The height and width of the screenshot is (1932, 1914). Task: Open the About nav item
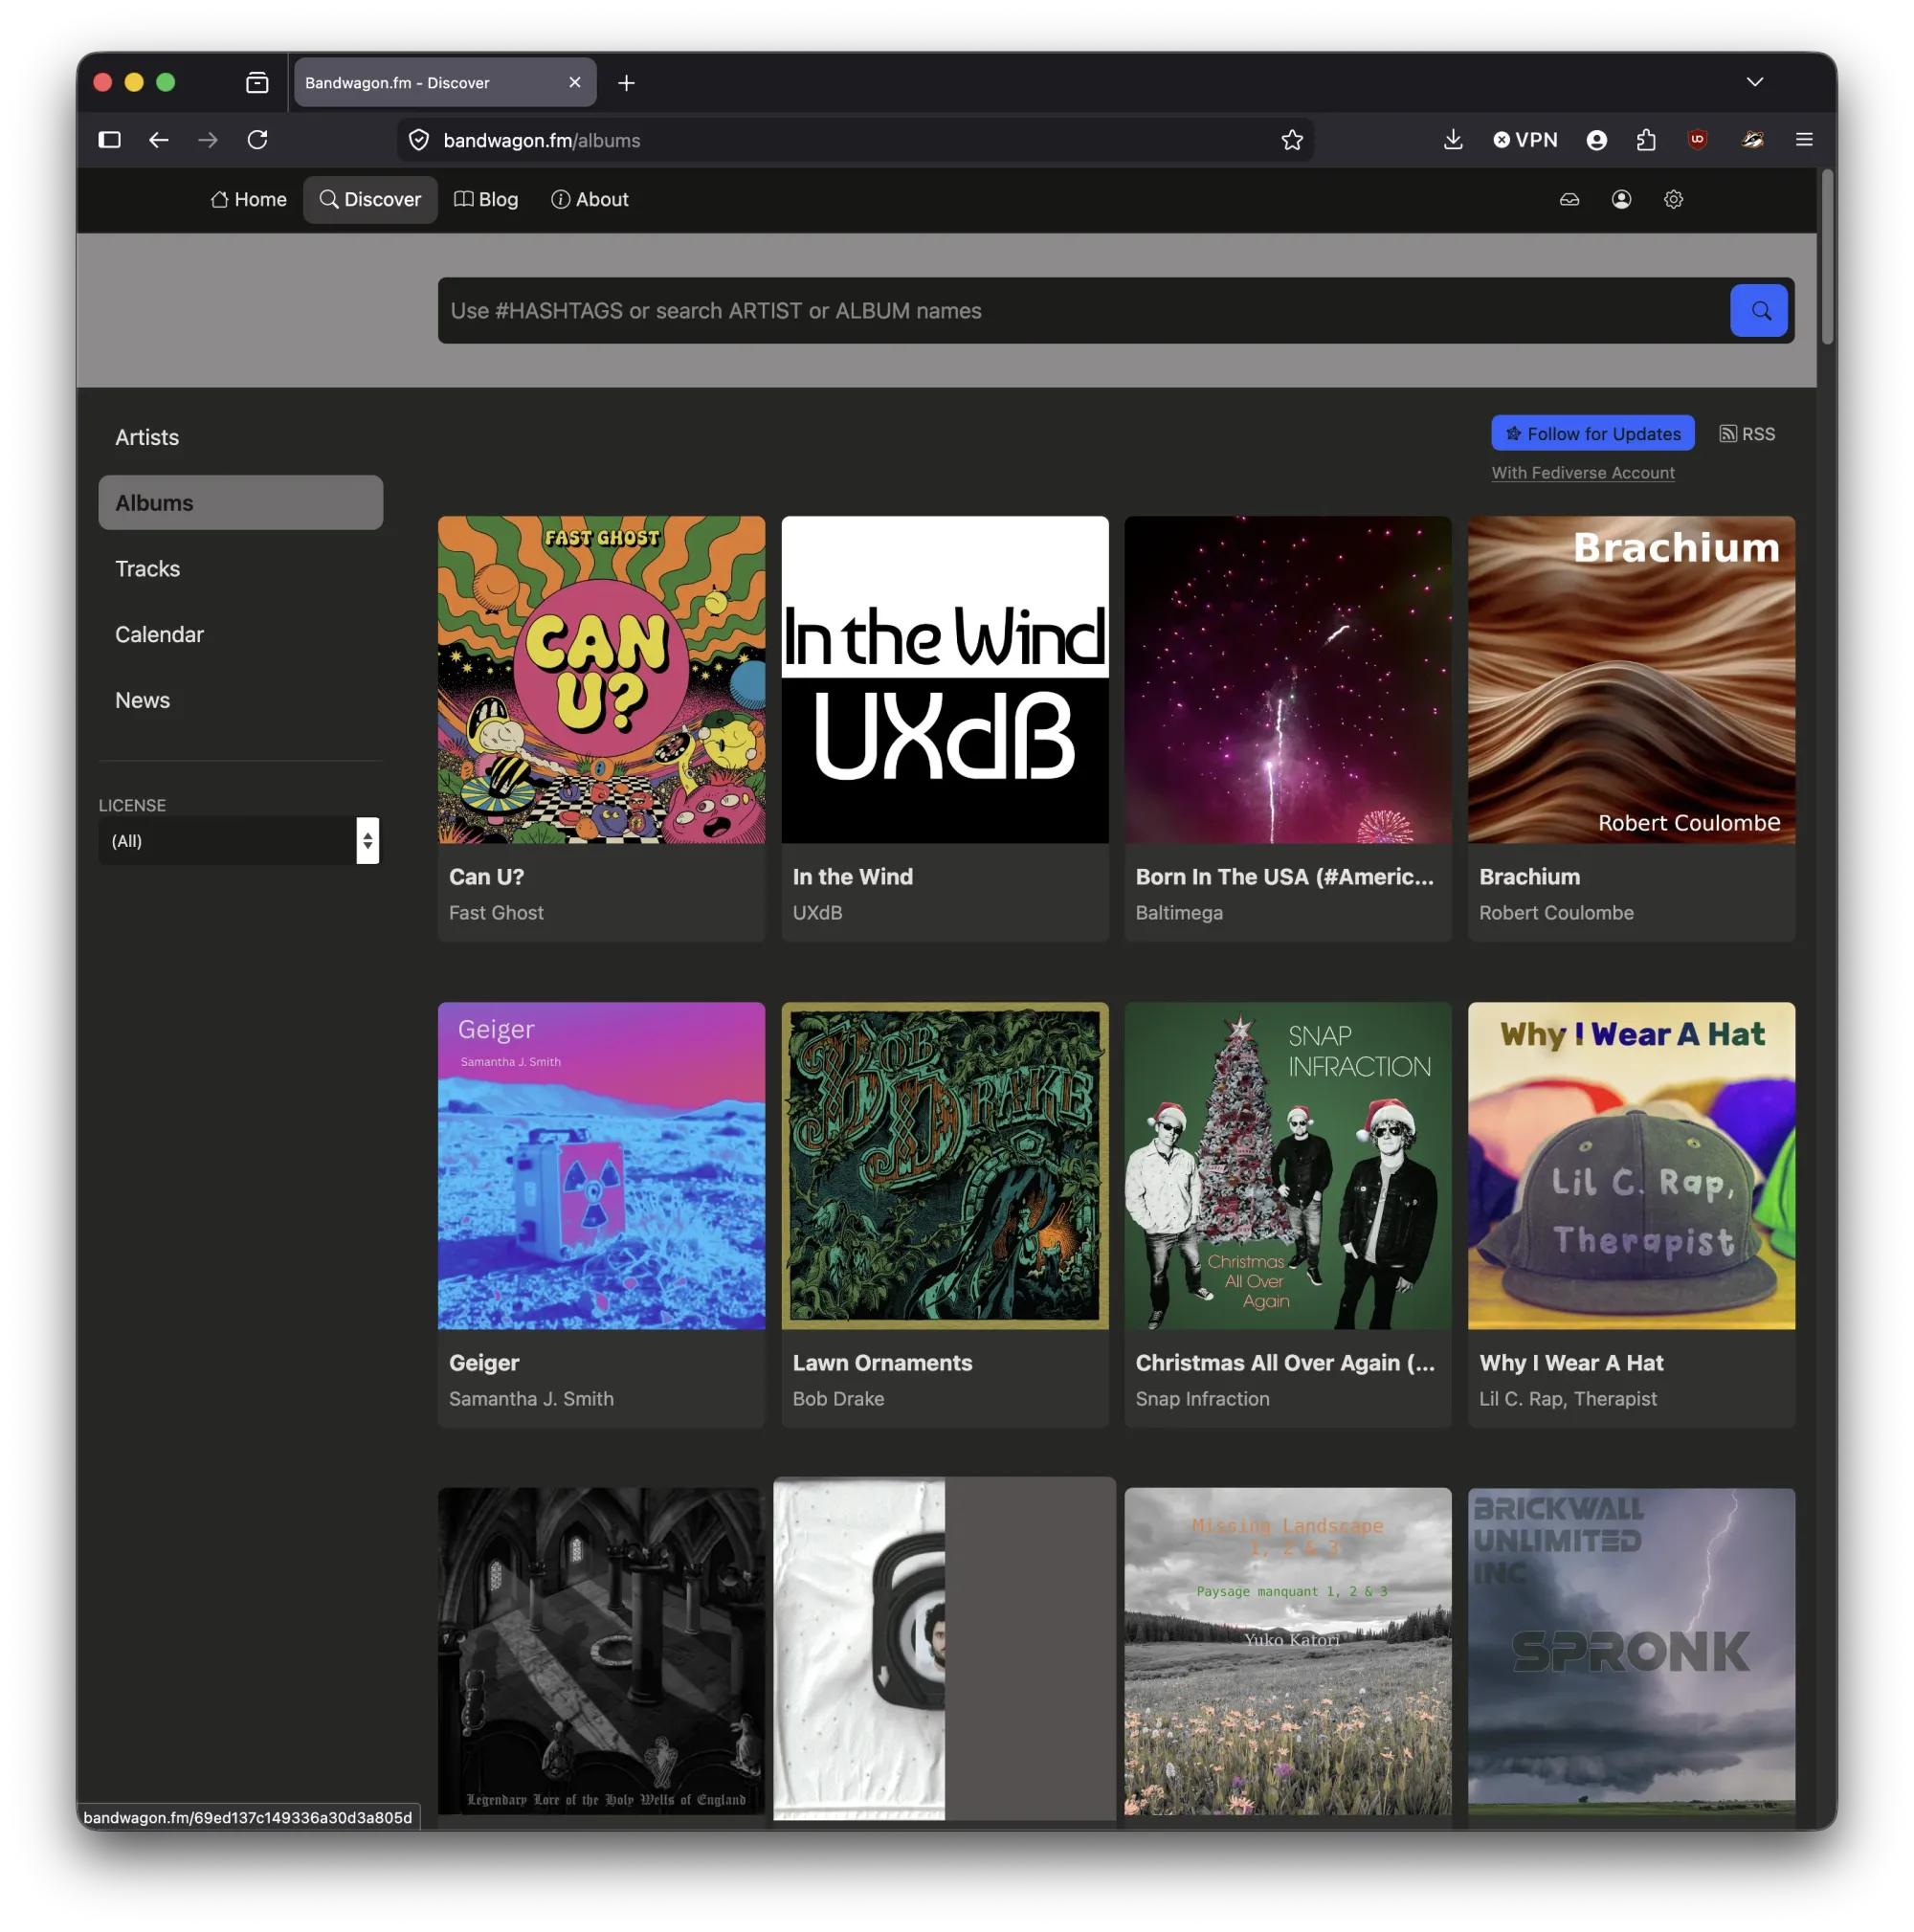pyautogui.click(x=590, y=200)
